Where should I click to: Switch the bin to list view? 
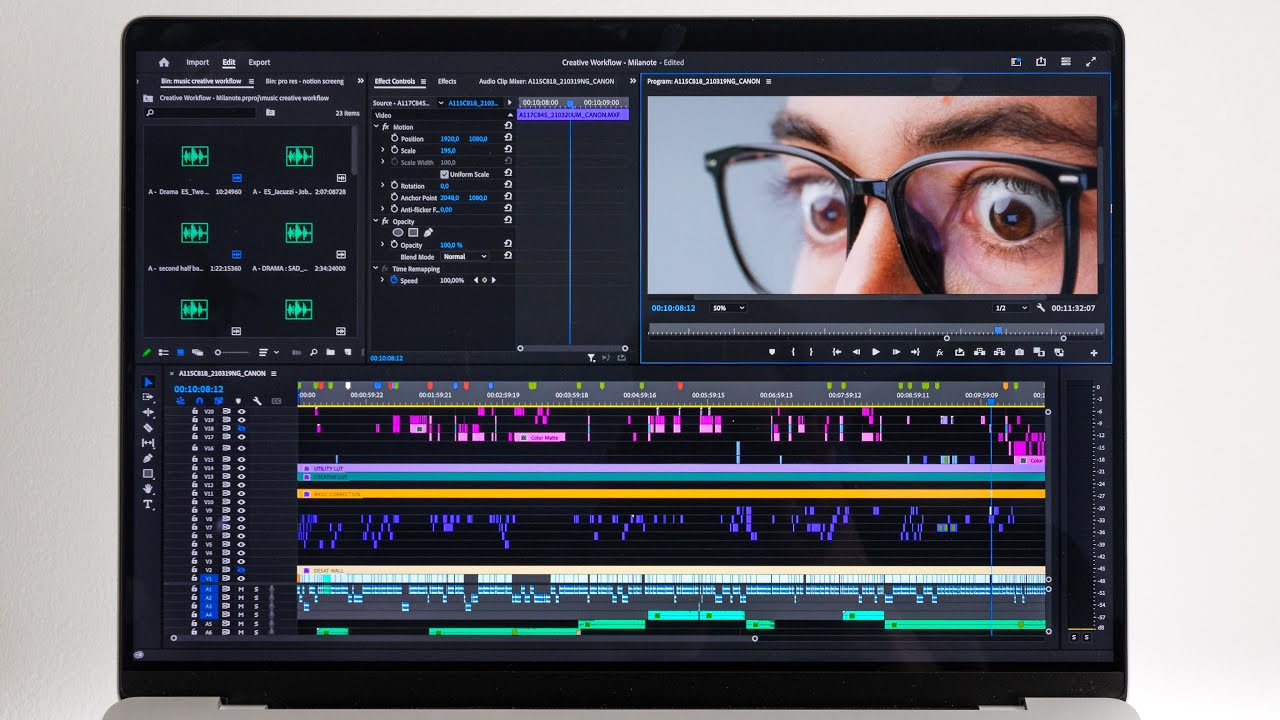tap(164, 352)
